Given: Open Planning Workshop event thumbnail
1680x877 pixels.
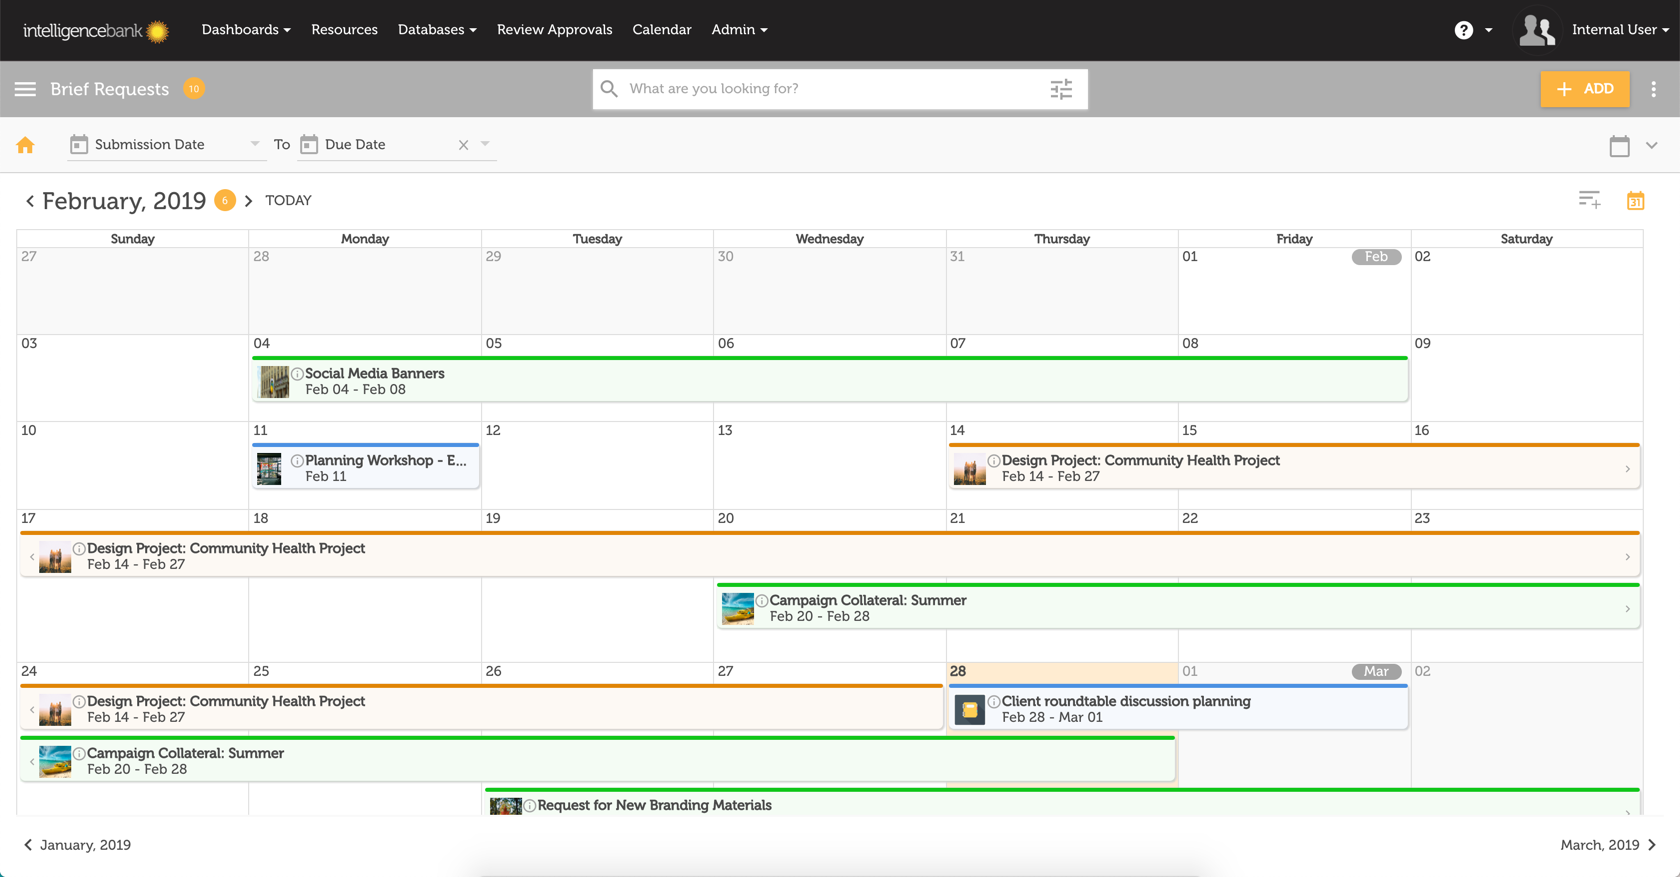Looking at the screenshot, I should (270, 468).
